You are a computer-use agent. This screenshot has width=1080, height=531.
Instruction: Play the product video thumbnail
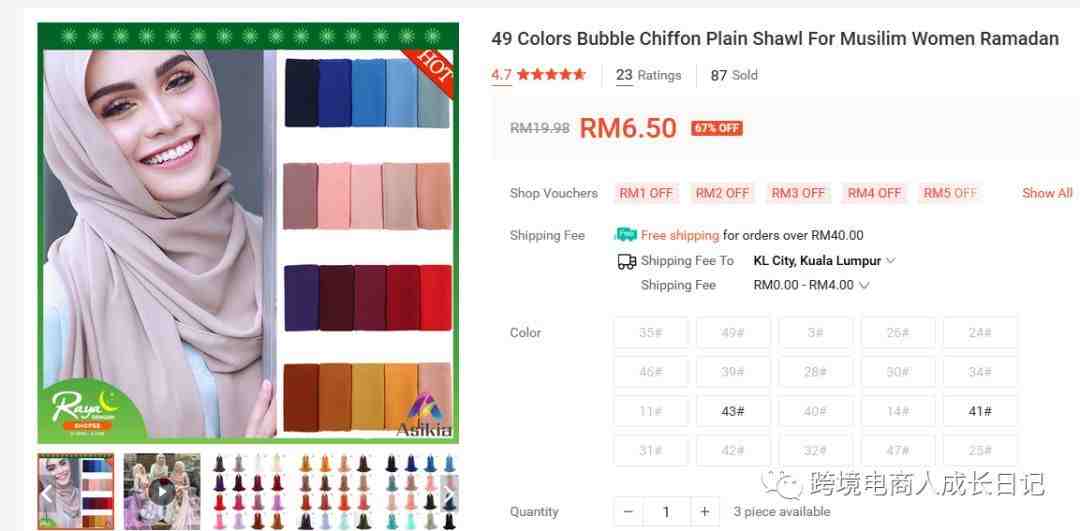click(162, 492)
